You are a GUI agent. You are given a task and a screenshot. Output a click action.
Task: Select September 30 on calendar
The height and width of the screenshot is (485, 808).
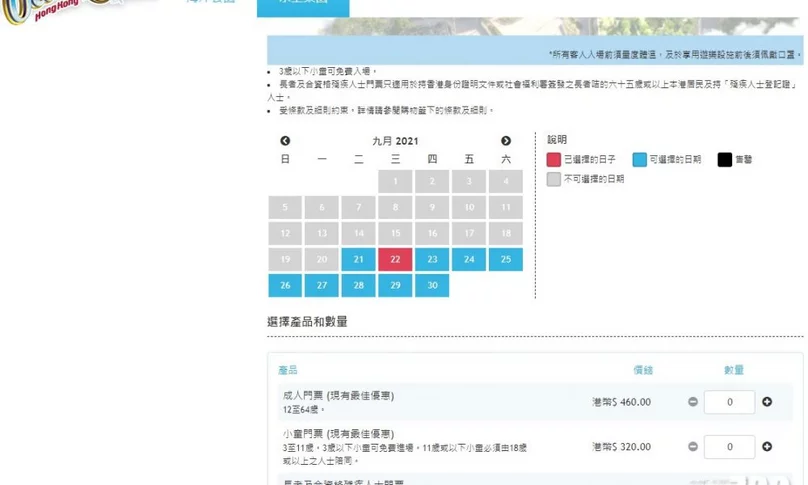(x=432, y=285)
